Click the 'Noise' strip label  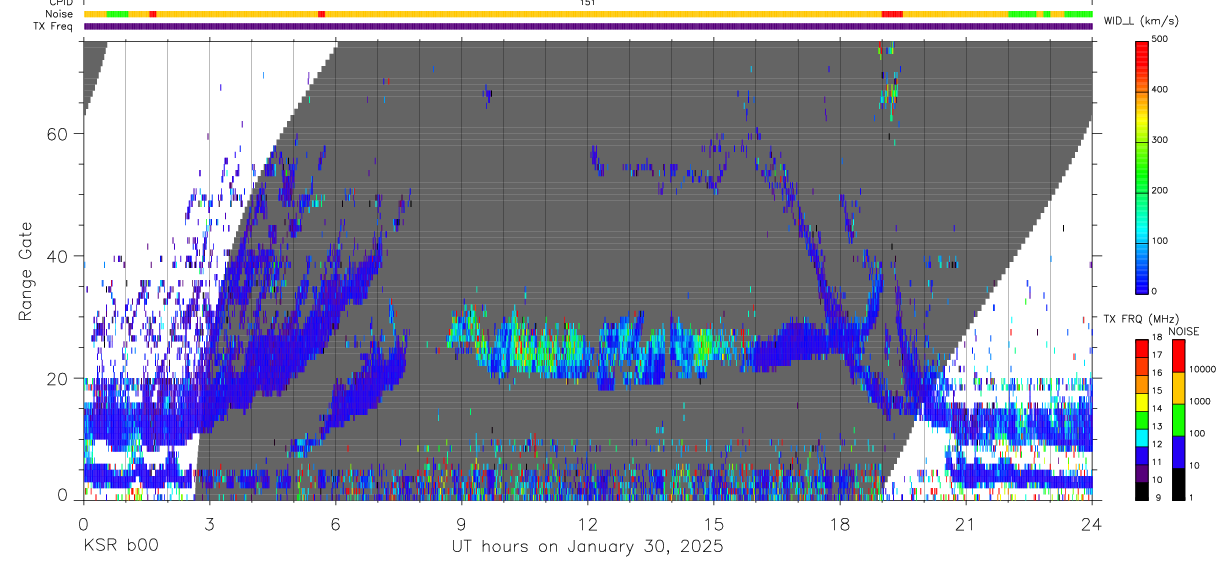click(x=59, y=14)
